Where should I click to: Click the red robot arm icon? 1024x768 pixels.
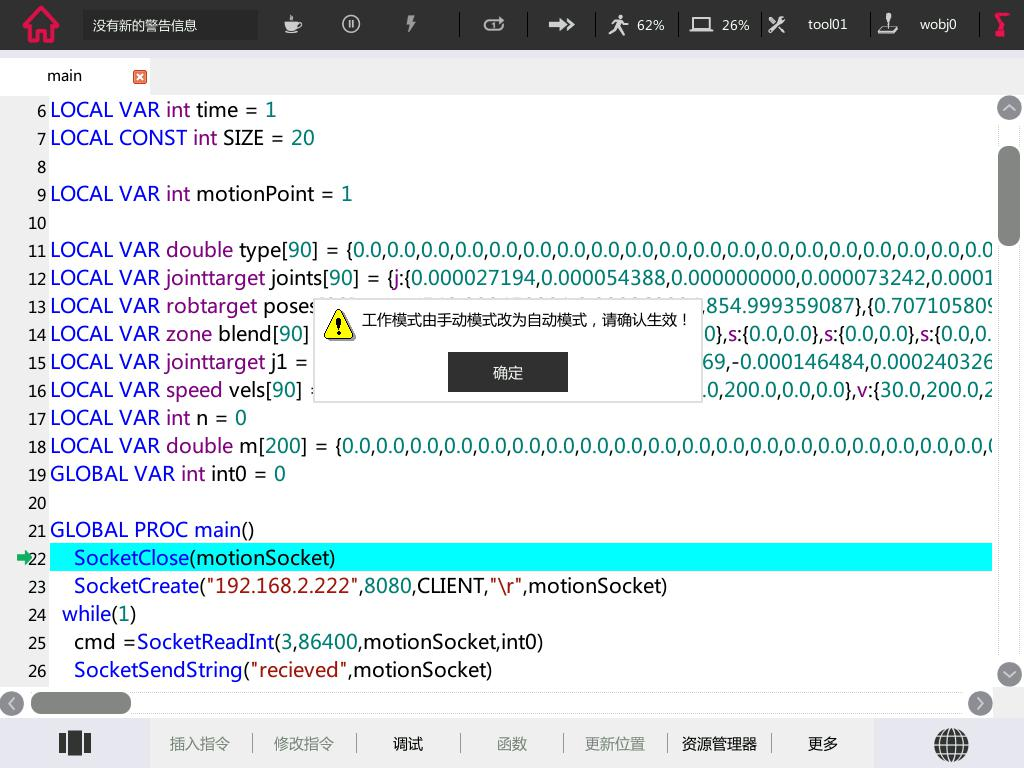point(1001,25)
